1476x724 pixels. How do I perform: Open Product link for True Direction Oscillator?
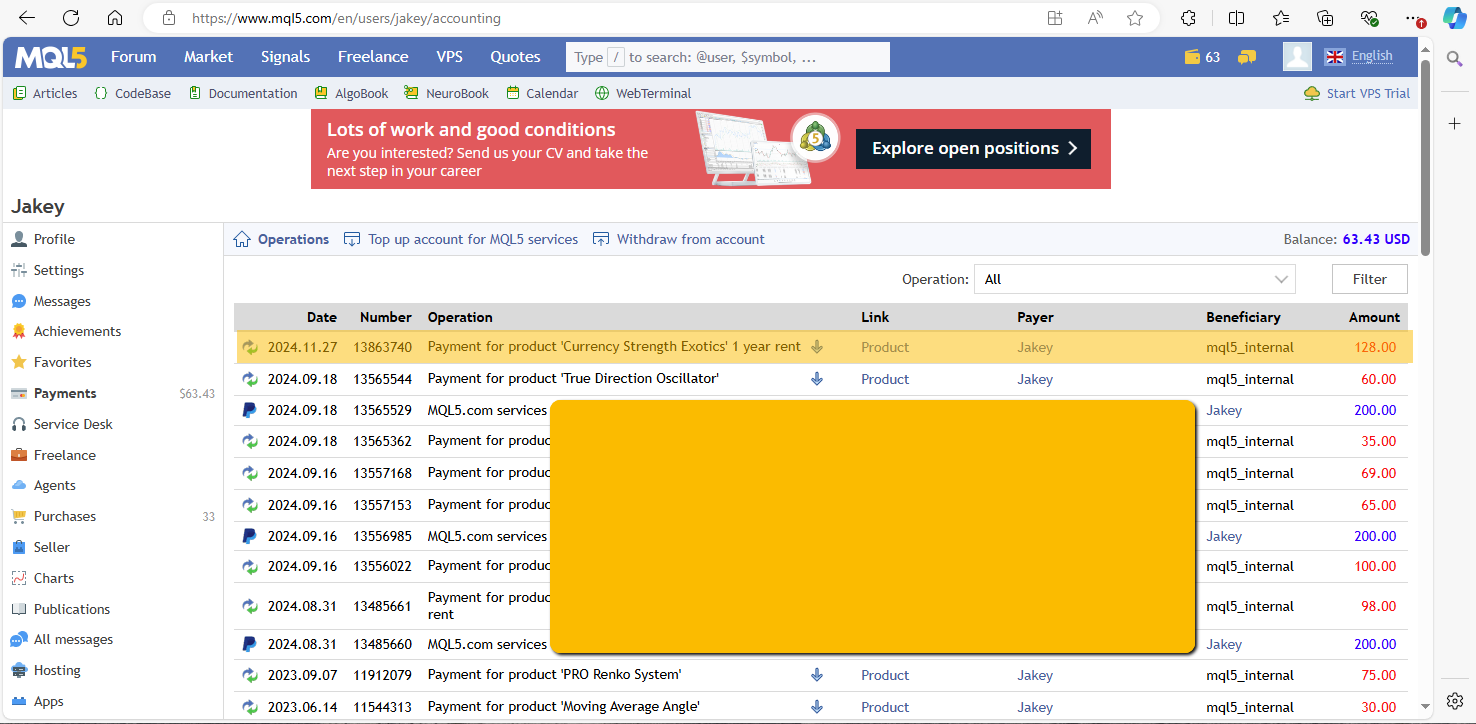tap(885, 379)
